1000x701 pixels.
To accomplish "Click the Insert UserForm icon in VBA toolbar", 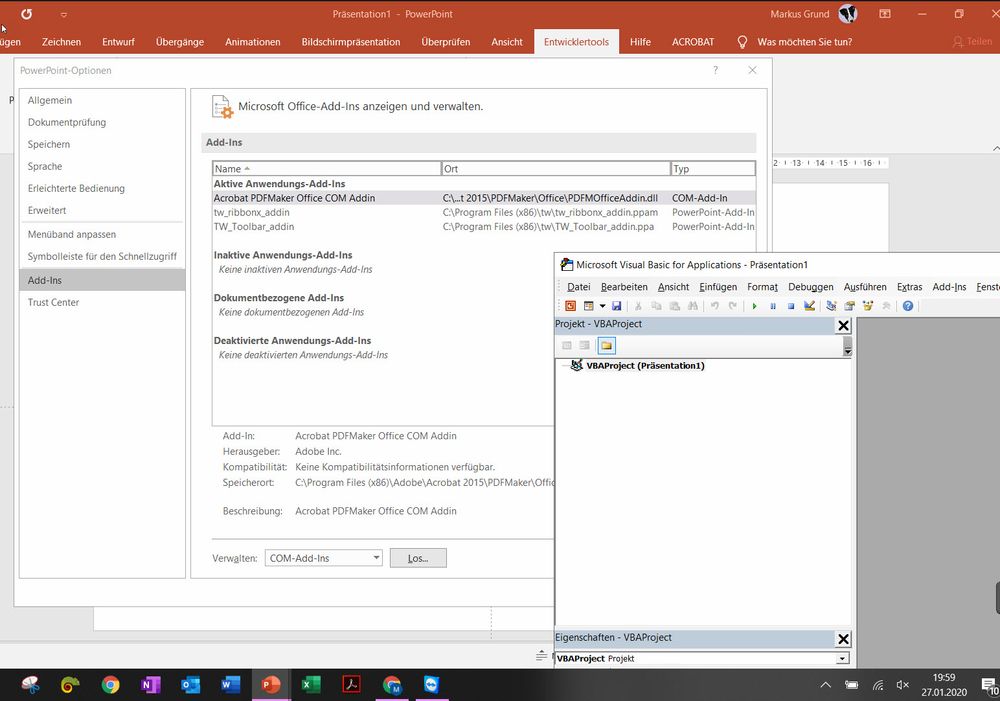I will [589, 306].
